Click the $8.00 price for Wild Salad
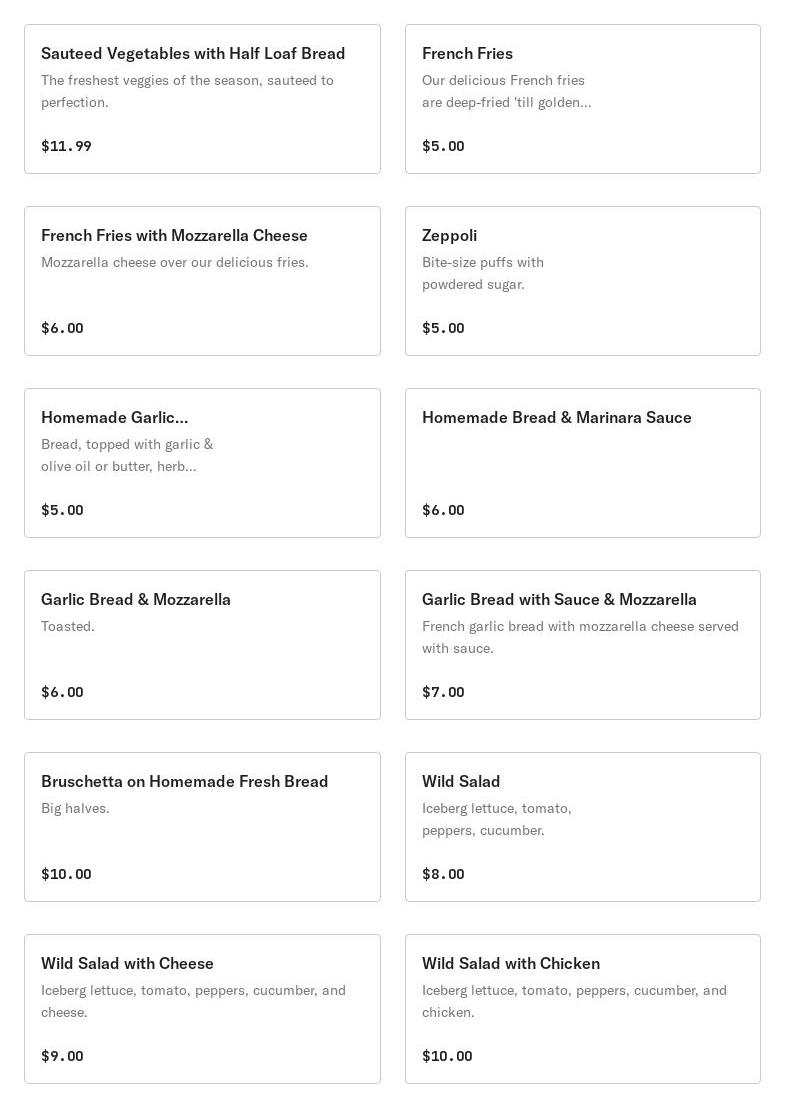The width and height of the screenshot is (785, 1103). (443, 874)
